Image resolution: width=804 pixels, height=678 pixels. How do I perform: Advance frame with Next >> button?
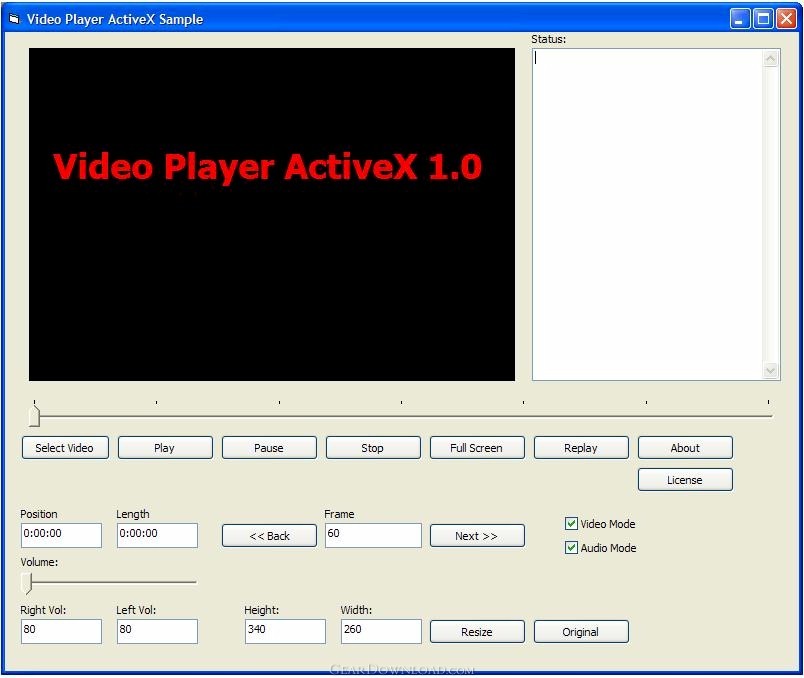click(x=477, y=536)
